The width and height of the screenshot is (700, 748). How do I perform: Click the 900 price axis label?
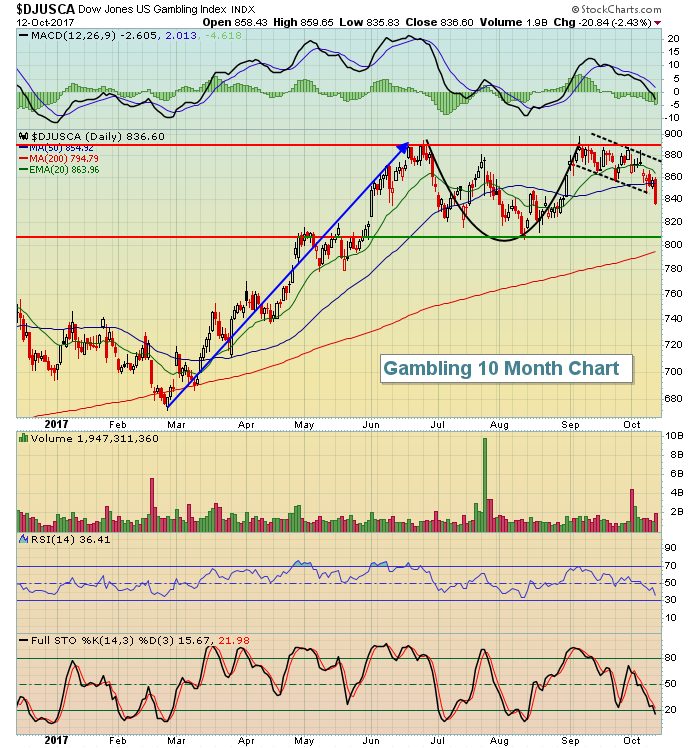point(674,134)
